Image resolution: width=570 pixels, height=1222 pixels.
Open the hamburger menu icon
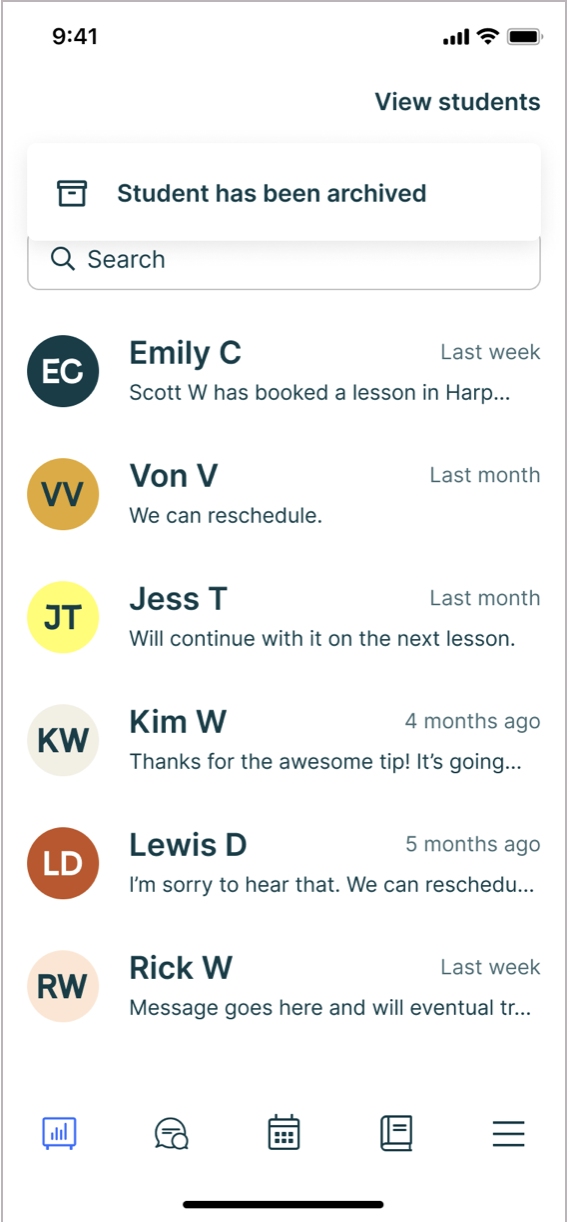[508, 1133]
